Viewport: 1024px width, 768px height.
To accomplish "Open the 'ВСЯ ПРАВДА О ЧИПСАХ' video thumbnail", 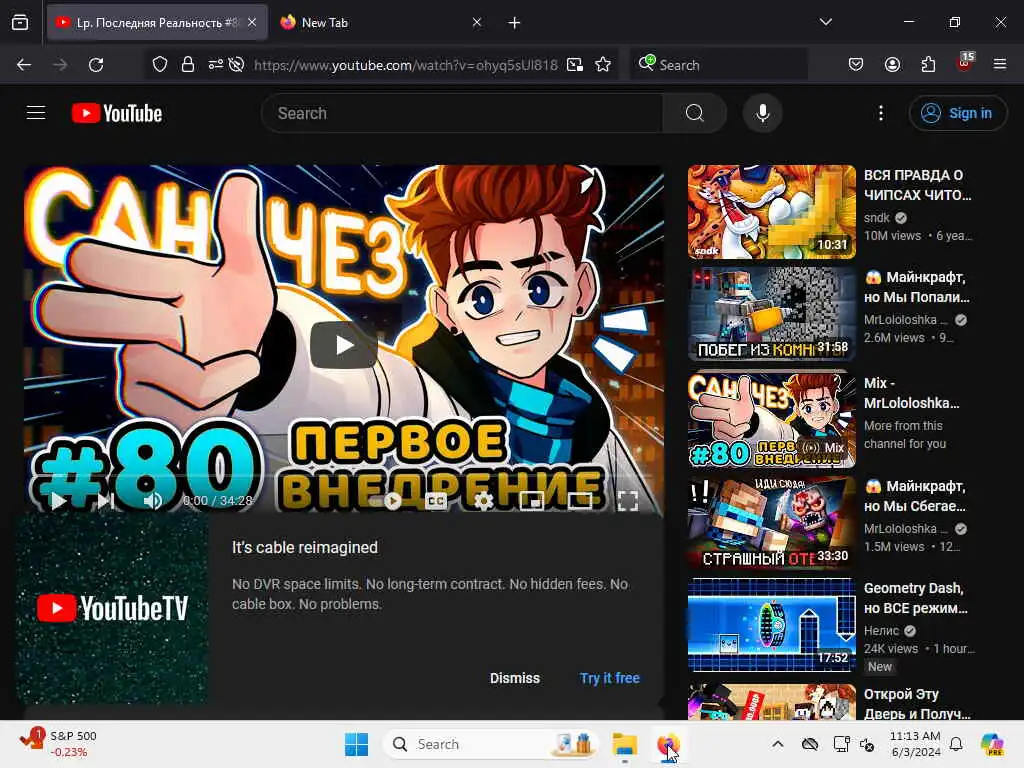I will click(x=771, y=212).
